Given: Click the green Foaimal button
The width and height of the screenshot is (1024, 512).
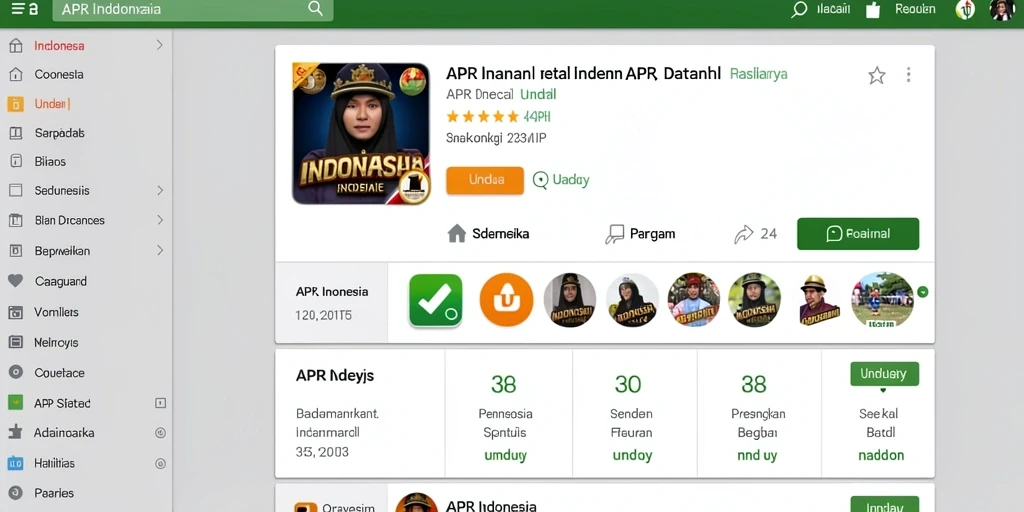Looking at the screenshot, I should 857,234.
